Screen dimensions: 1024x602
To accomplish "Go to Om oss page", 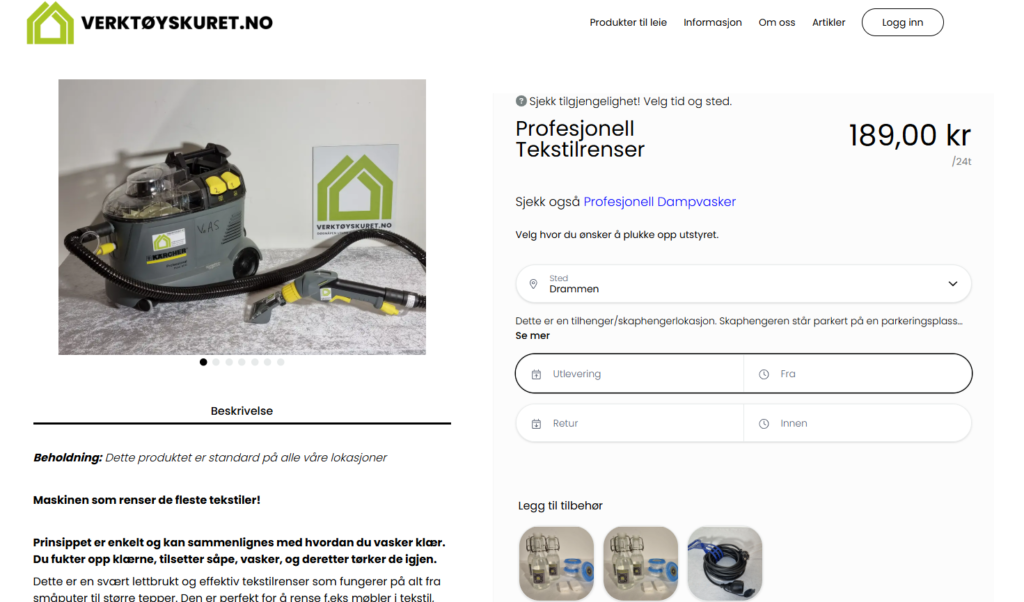I will click(x=776, y=22).
